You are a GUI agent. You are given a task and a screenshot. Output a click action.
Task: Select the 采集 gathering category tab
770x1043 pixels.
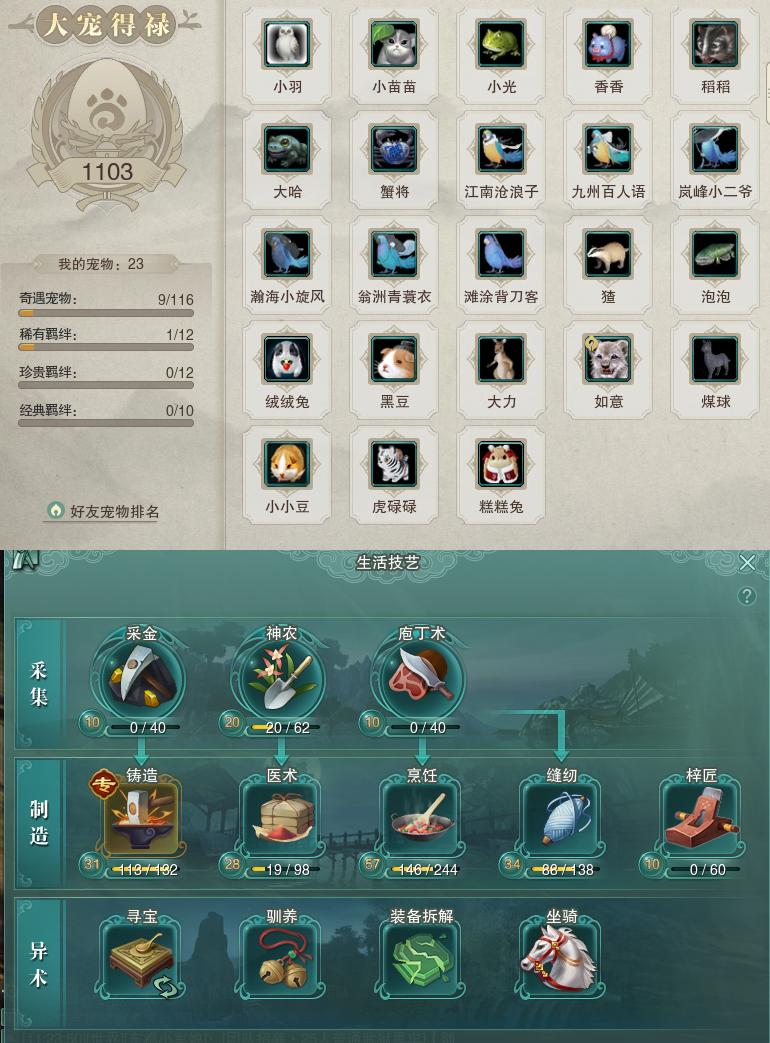[39, 683]
